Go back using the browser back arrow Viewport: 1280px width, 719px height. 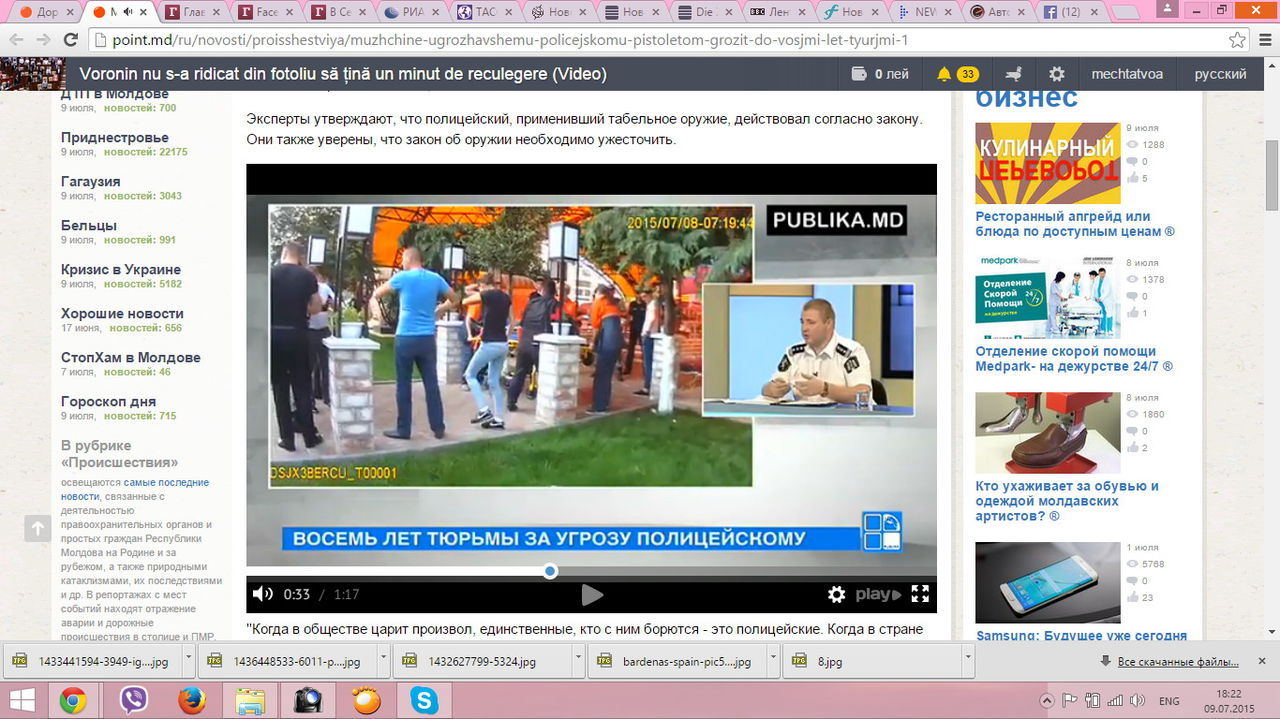point(16,41)
